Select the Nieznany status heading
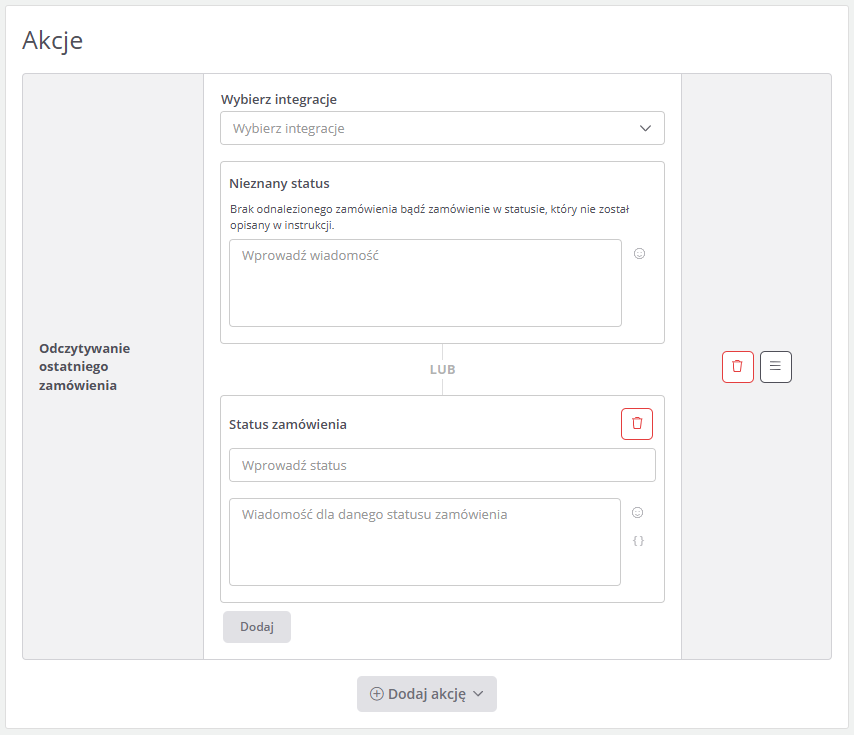 (279, 184)
